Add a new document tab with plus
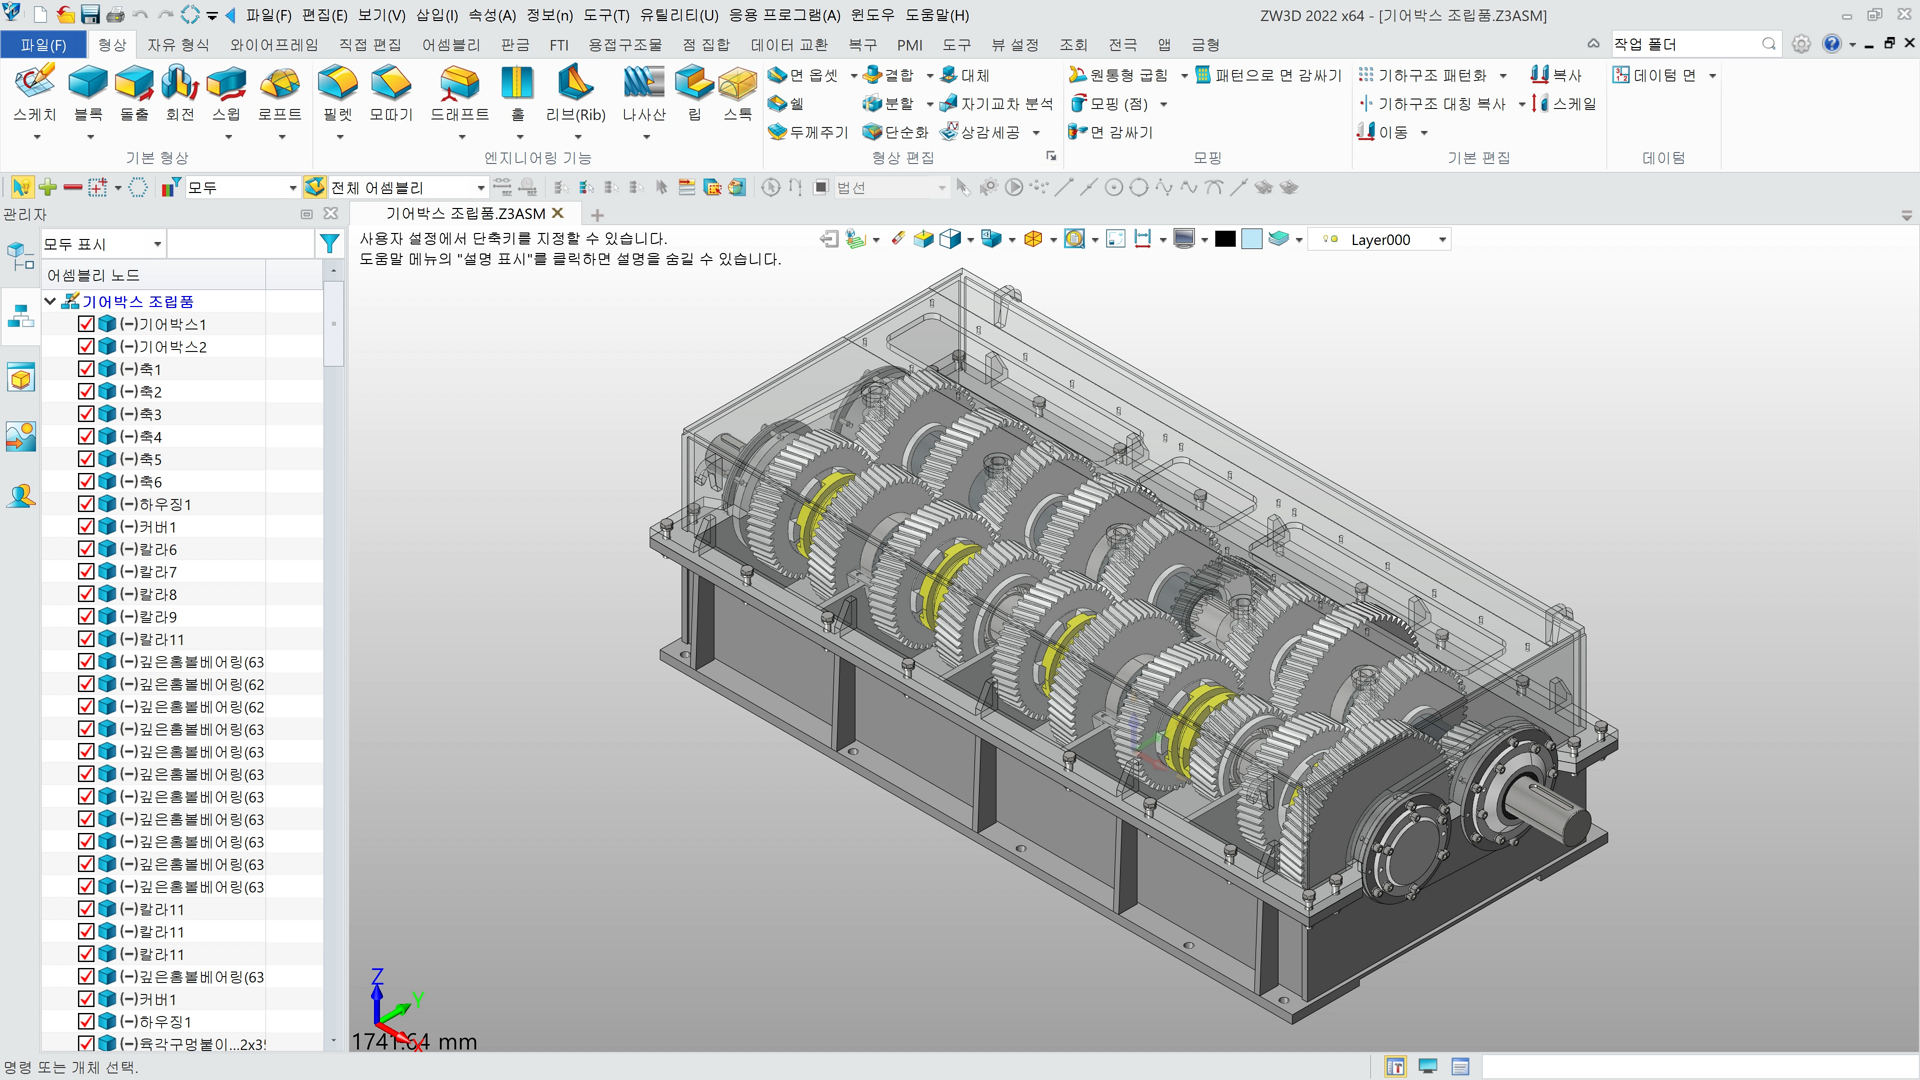 [x=597, y=215]
